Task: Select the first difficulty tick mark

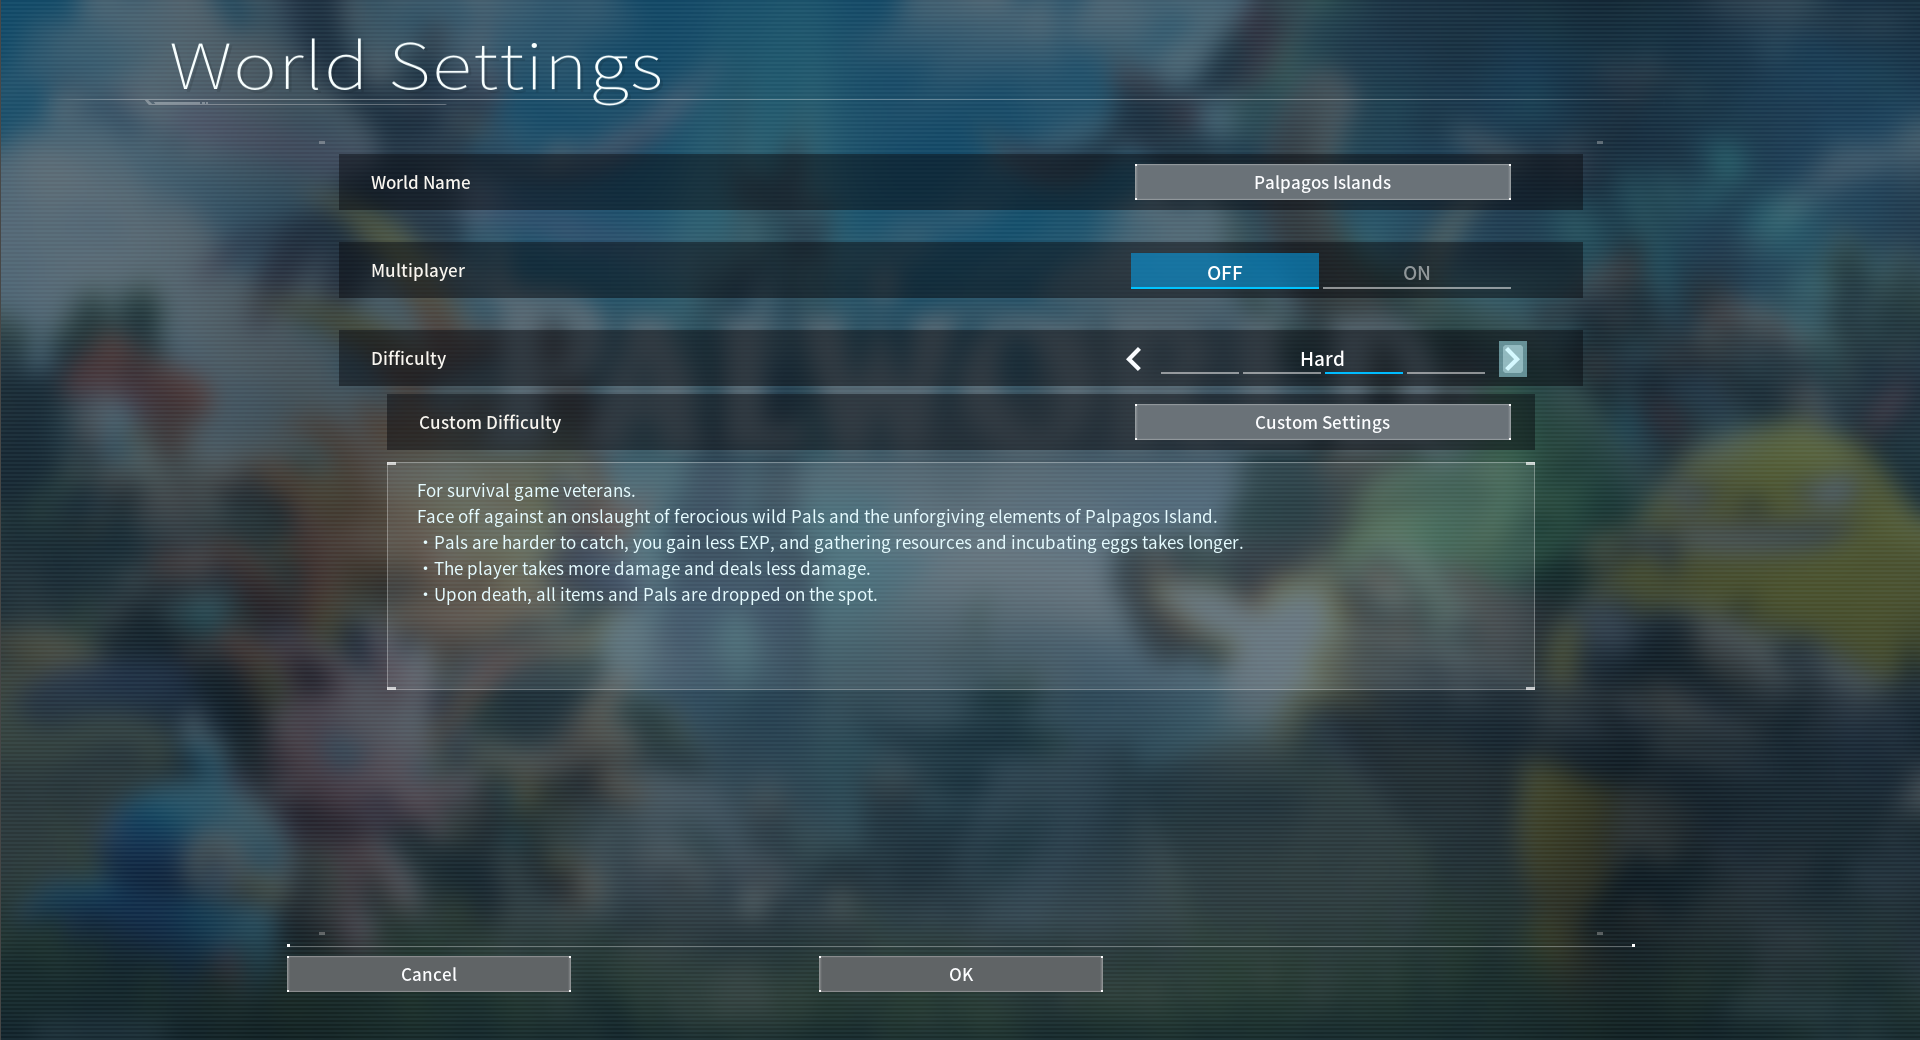Action: pos(1199,371)
